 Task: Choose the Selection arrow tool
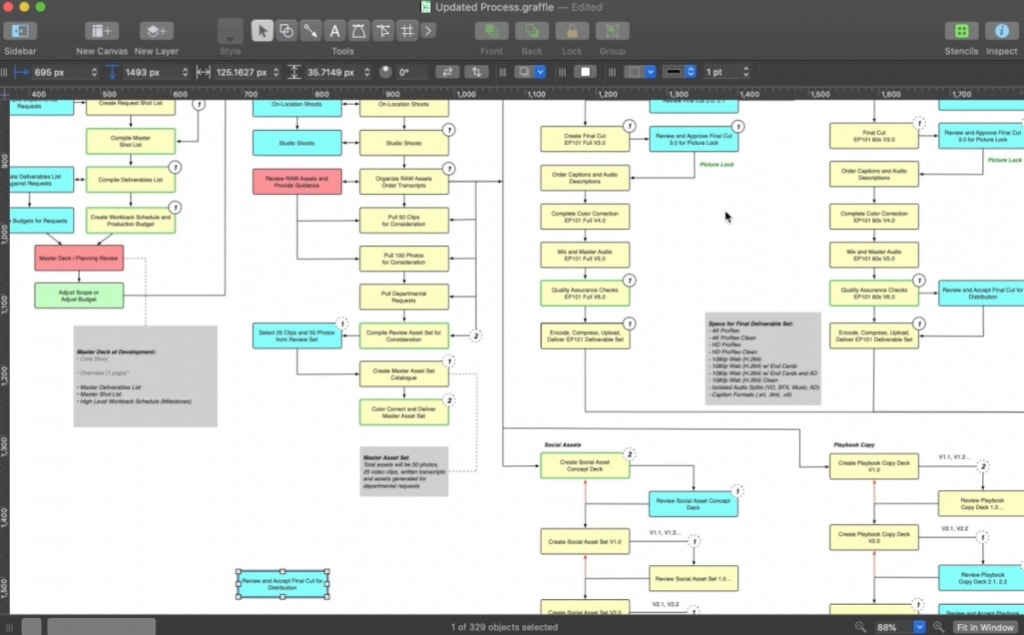point(262,31)
